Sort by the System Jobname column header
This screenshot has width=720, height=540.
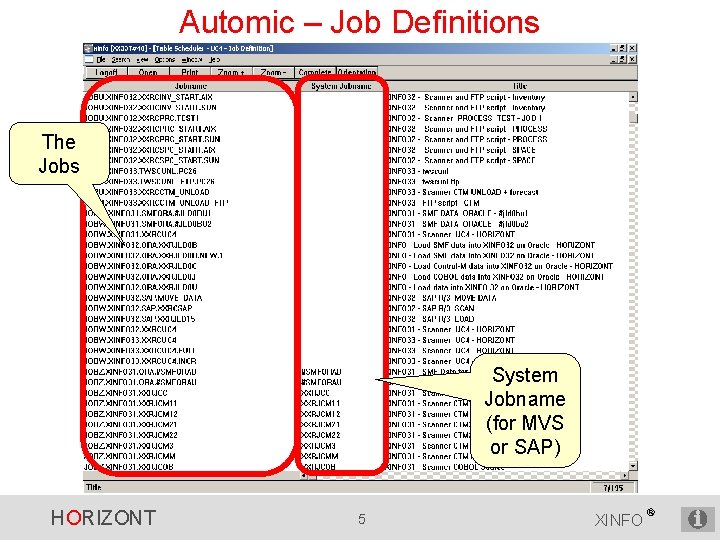341,86
